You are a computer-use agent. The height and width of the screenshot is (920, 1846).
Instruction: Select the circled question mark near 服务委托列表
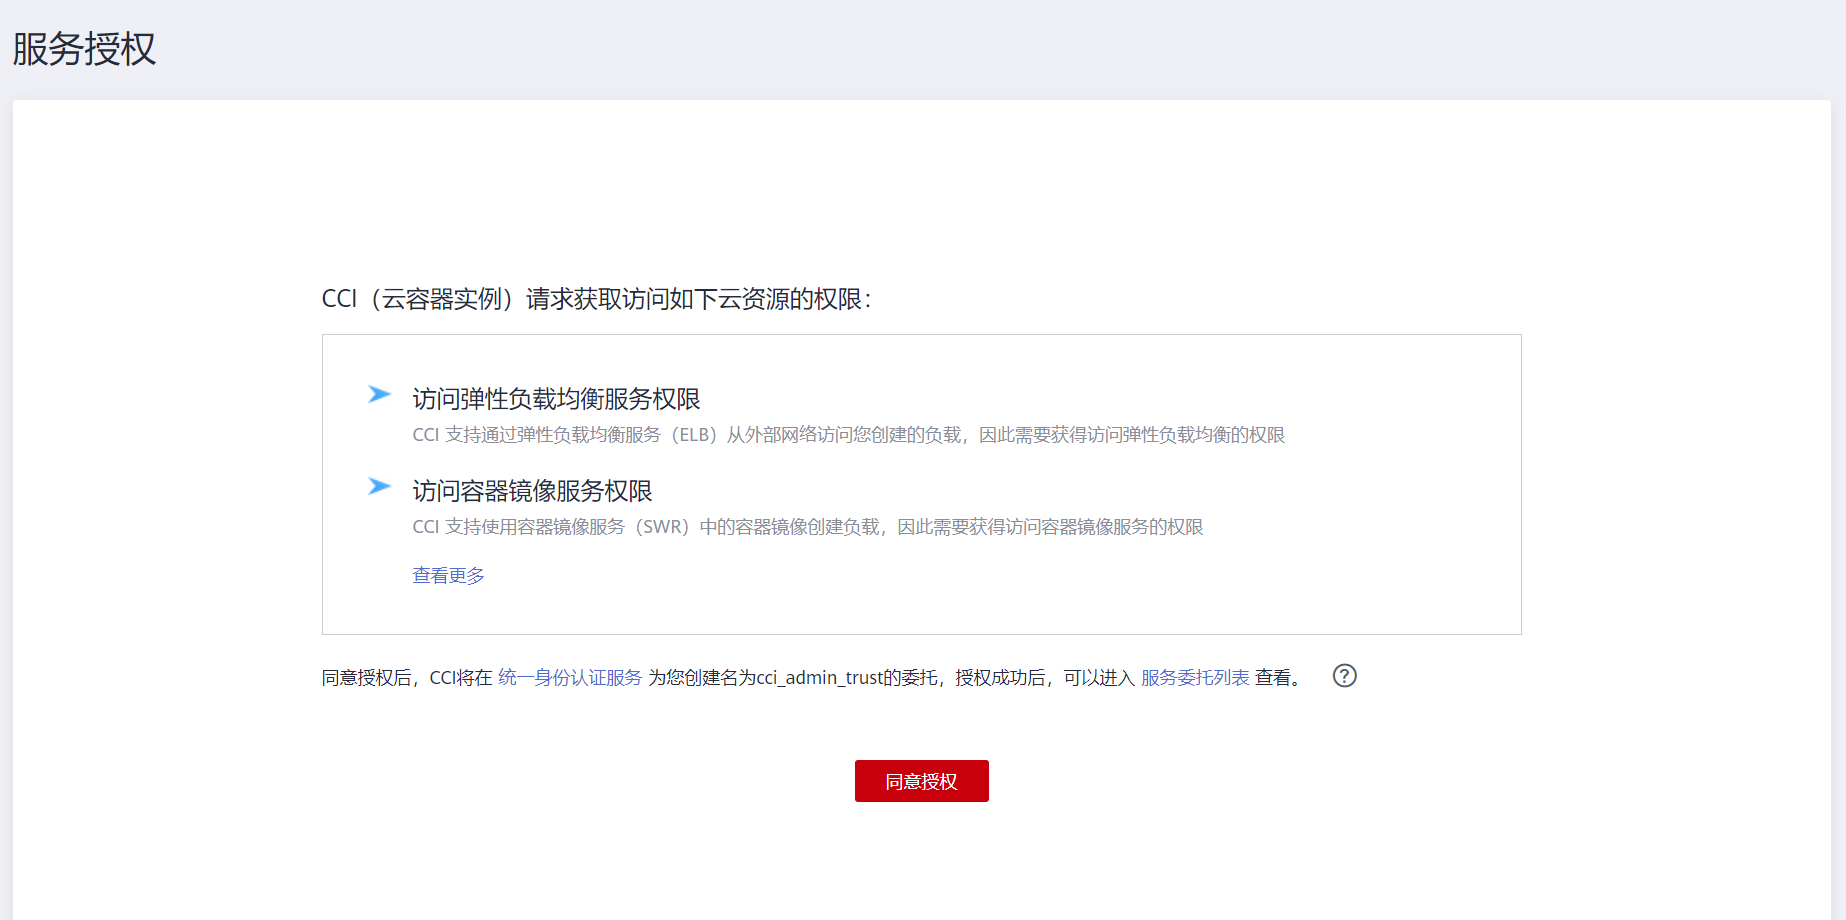pos(1345,677)
